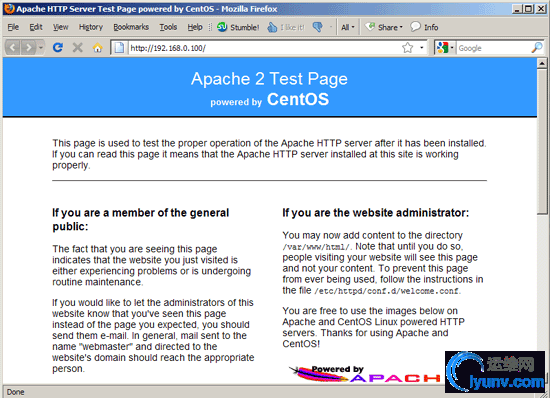Open the Tools menu
The width and height of the screenshot is (550, 398).
(168, 27)
